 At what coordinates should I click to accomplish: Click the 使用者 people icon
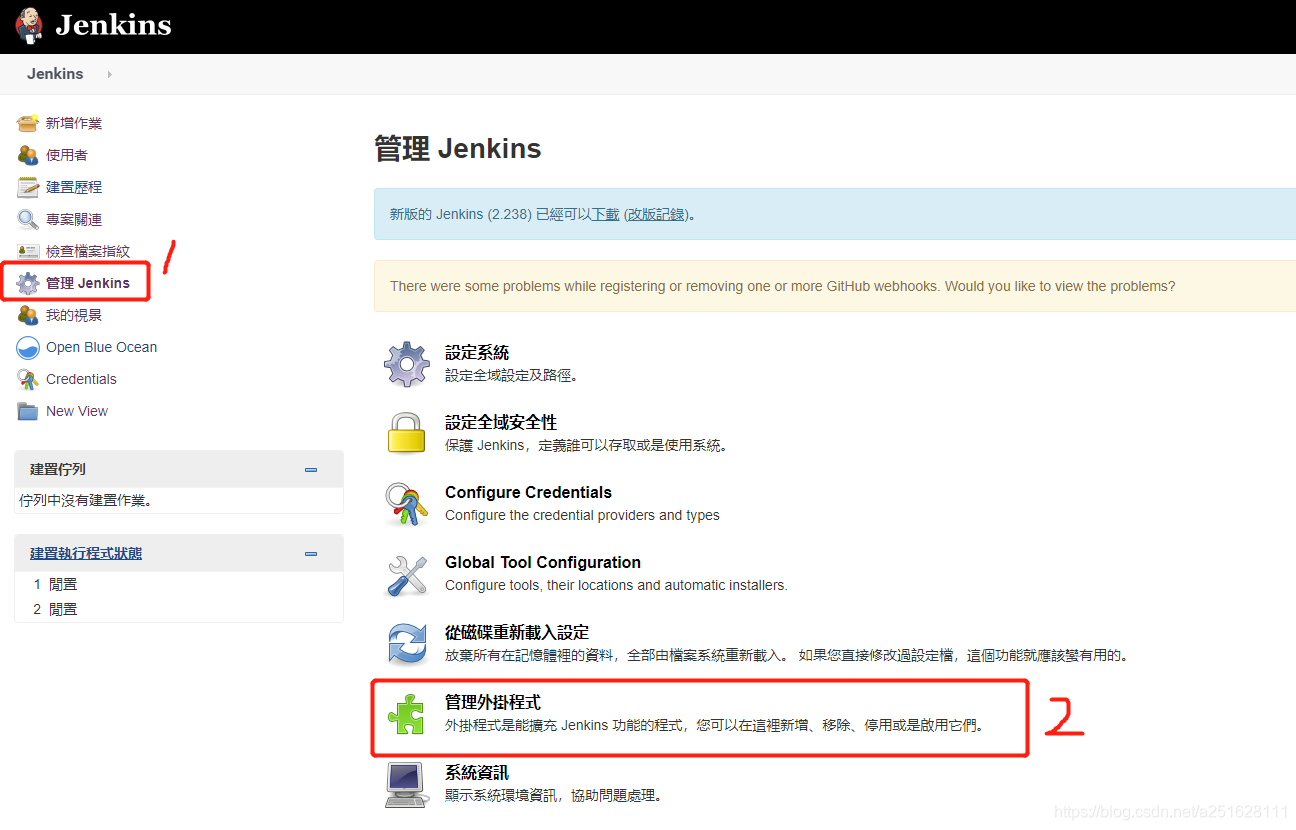tap(28, 155)
